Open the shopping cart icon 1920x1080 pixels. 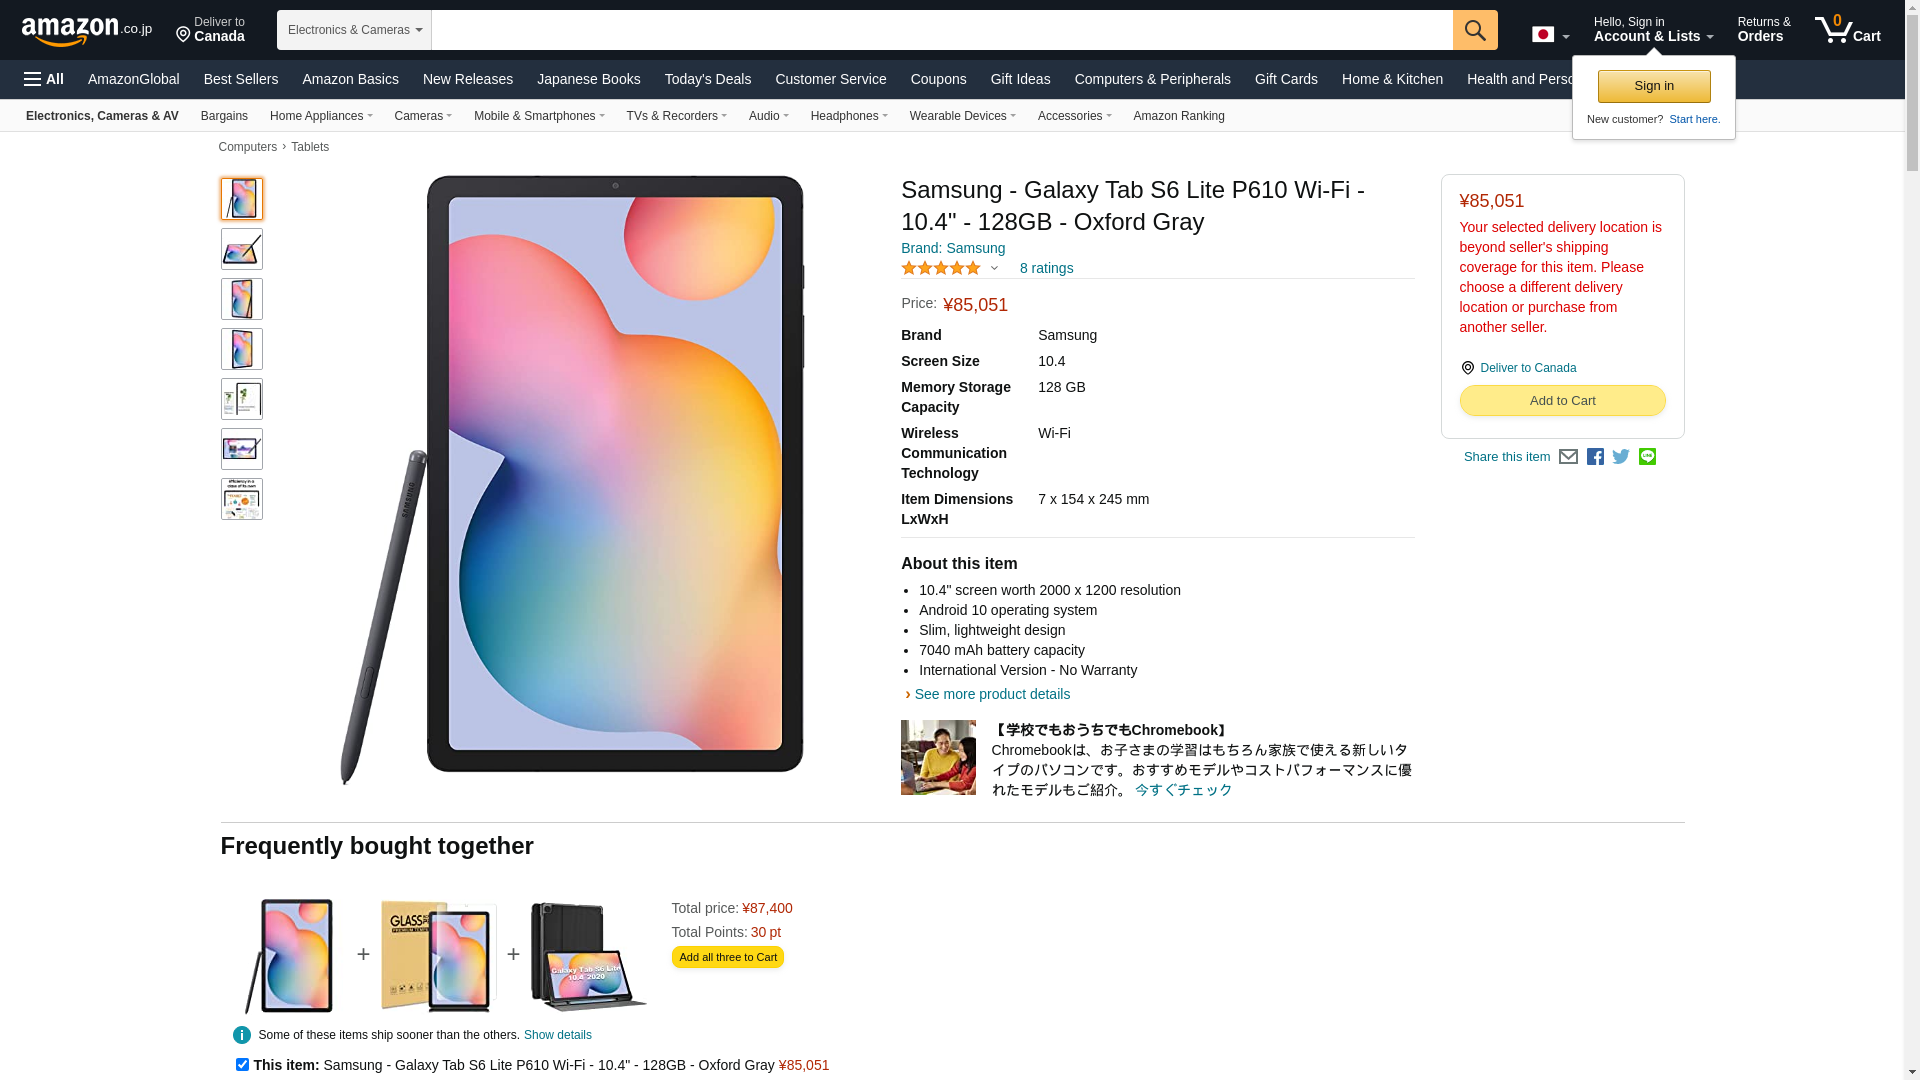coord(1847,30)
